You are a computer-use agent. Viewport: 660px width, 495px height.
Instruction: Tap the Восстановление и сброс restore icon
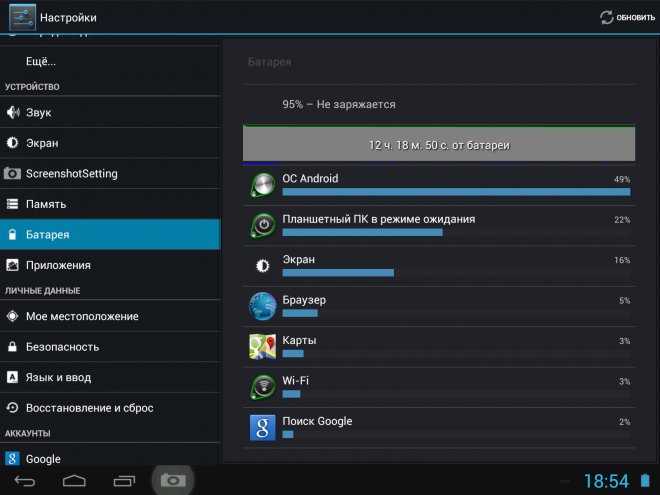click(x=13, y=407)
